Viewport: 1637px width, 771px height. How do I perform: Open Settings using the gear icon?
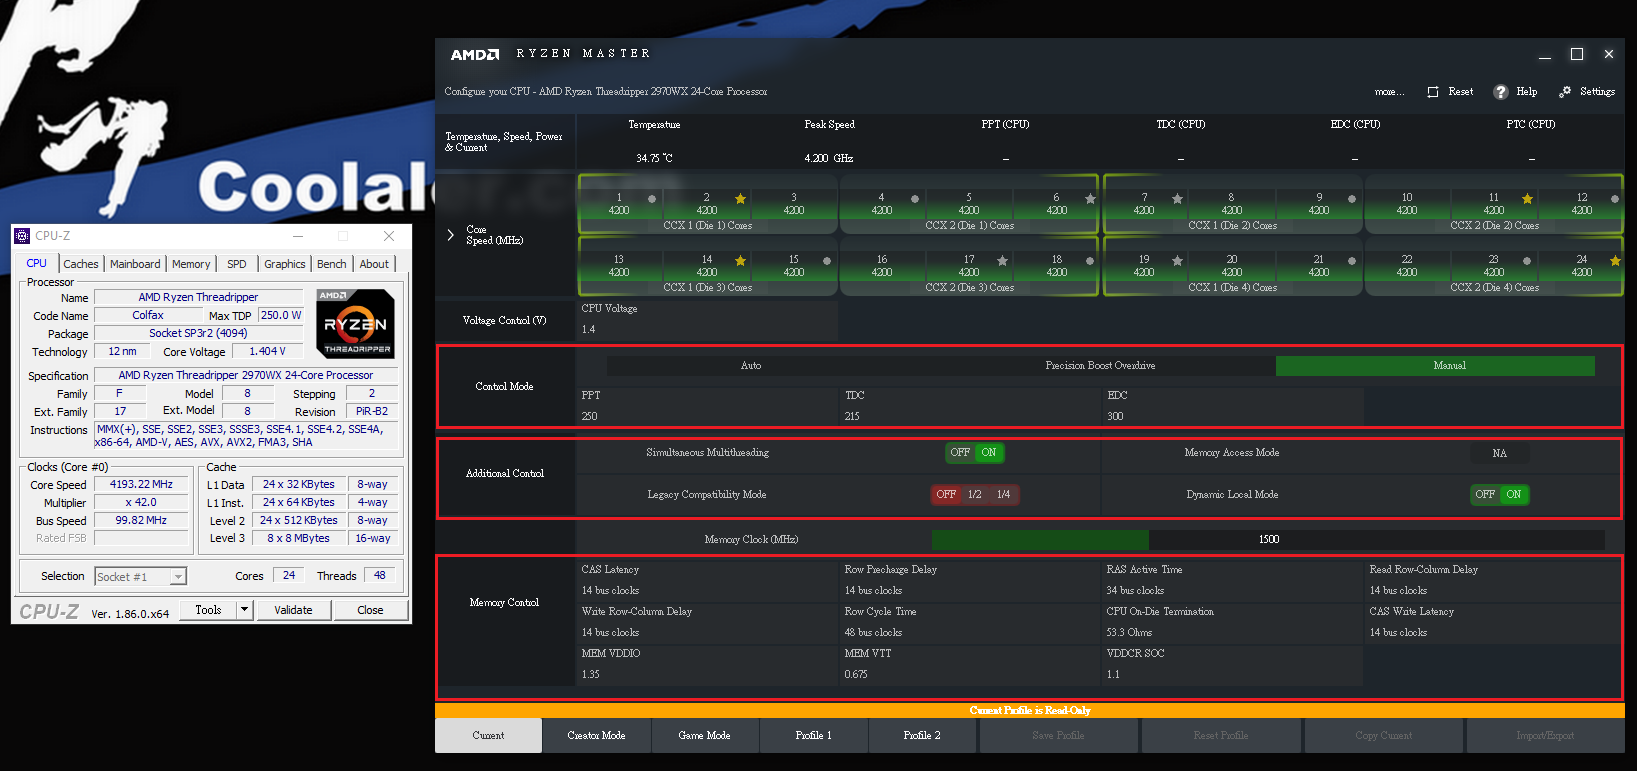[x=1565, y=92]
